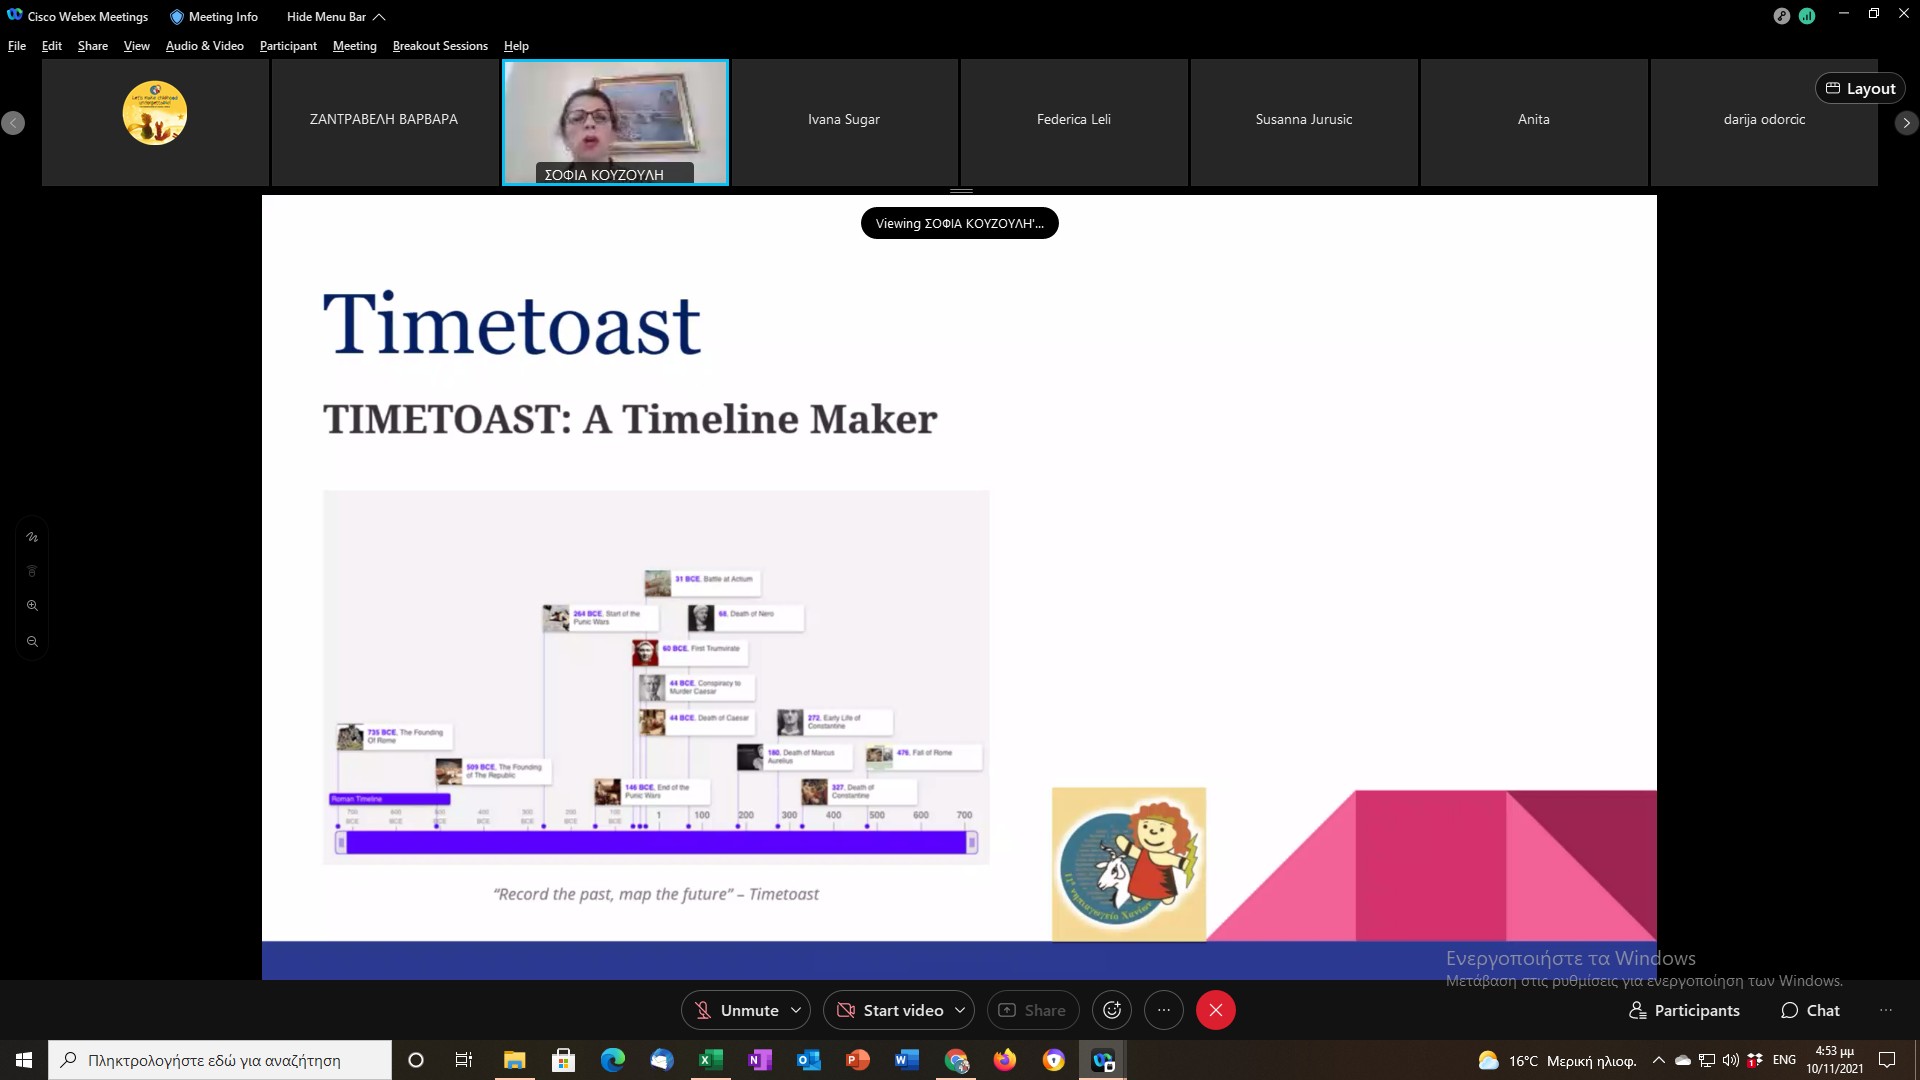Open the Layout options dropdown

[1860, 88]
